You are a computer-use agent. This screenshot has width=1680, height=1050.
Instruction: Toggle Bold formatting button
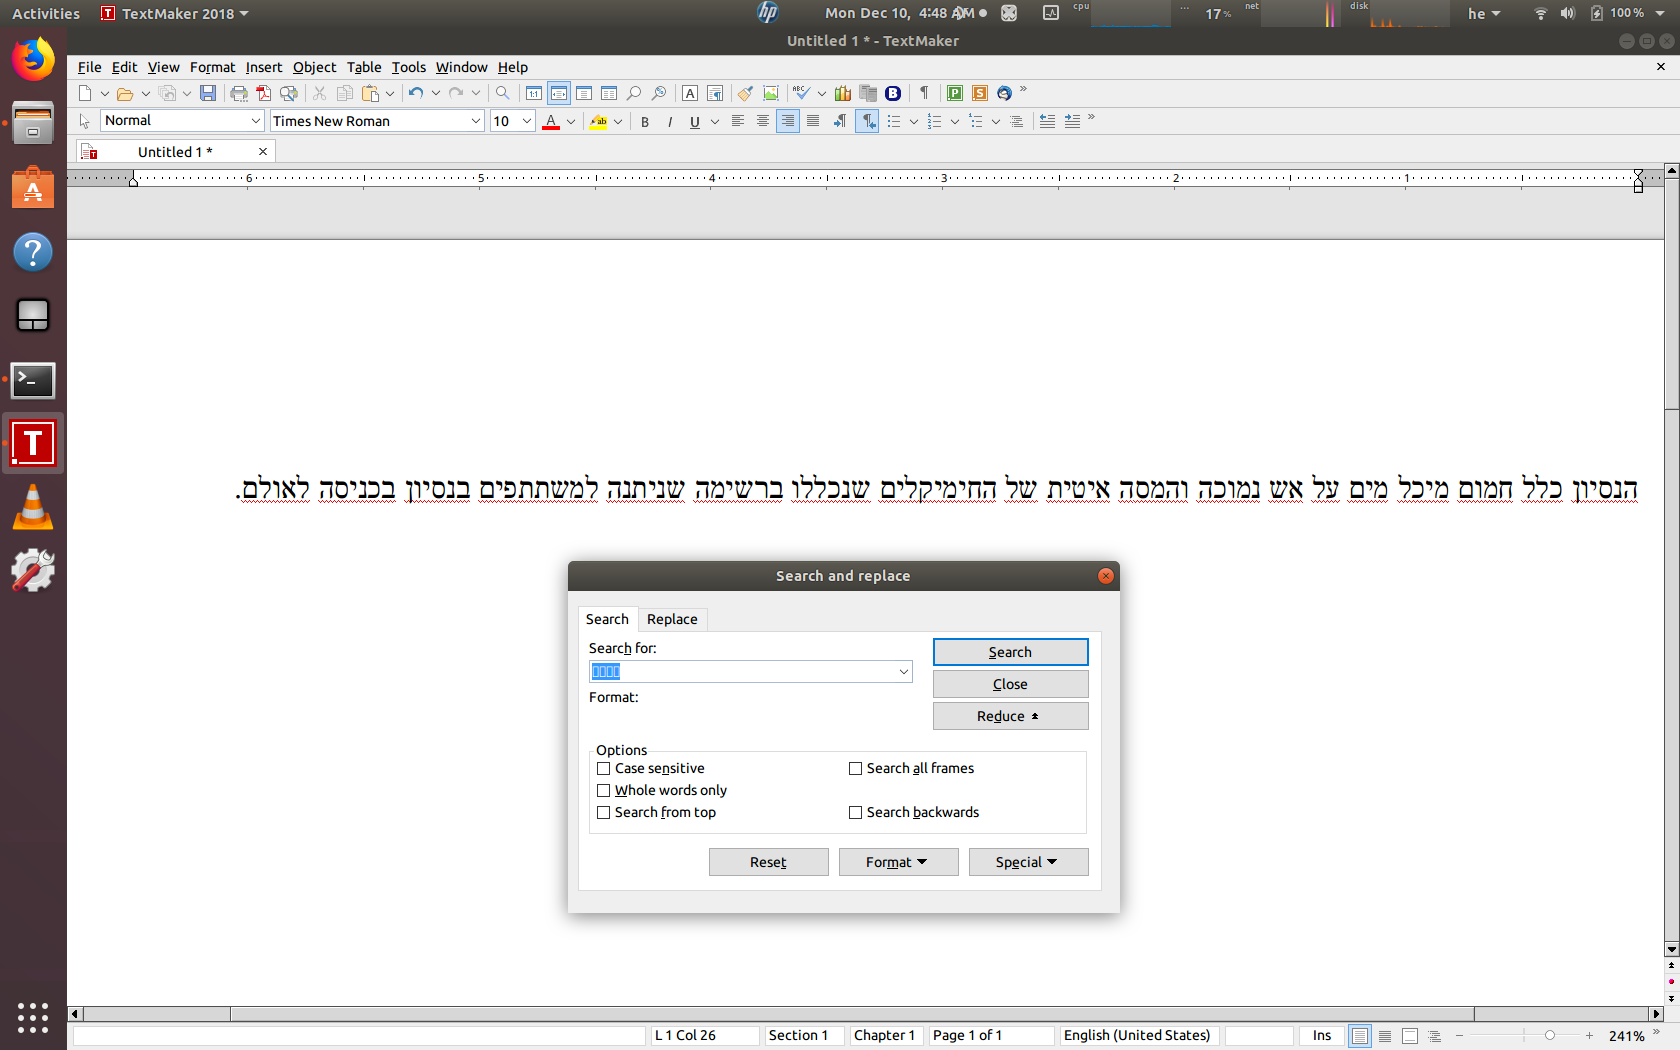tap(645, 122)
